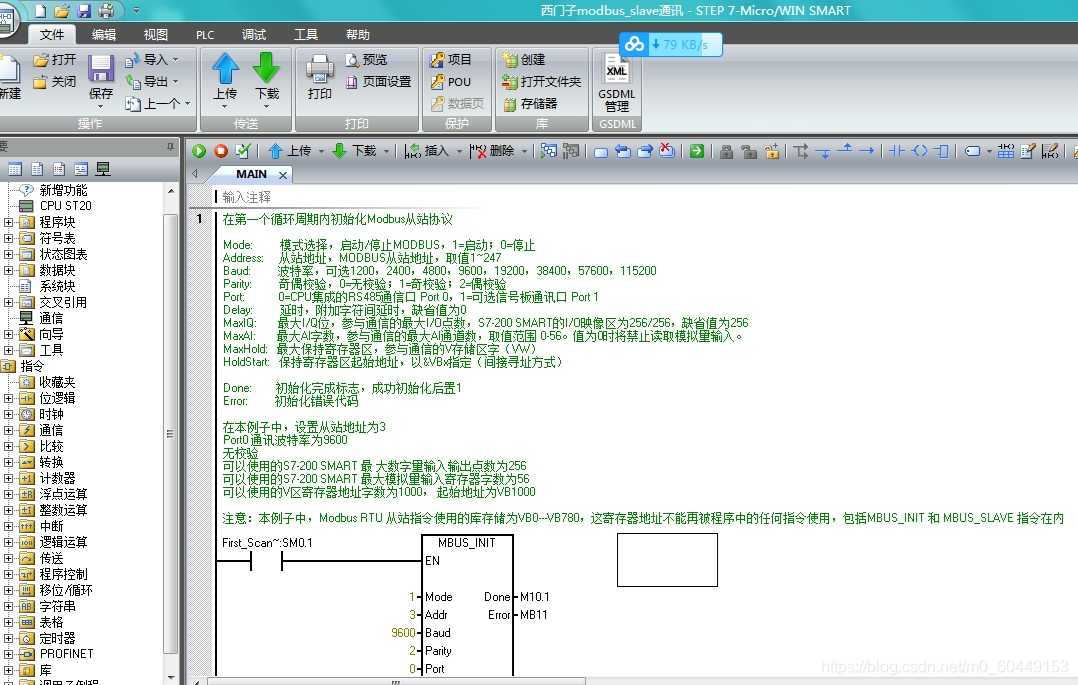Open the 视图 ribbon tab
Viewport: 1078px width, 685px height.
click(155, 34)
